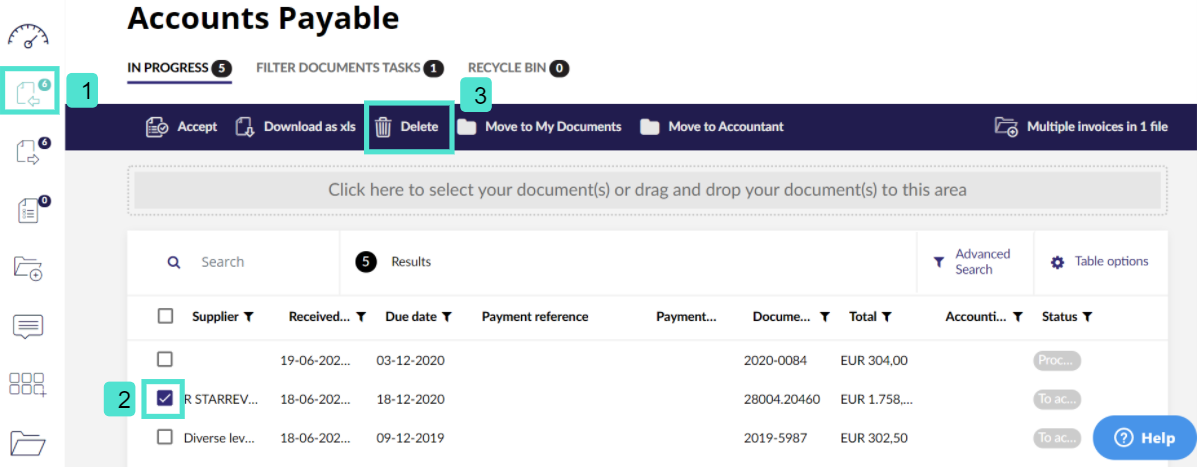The height and width of the screenshot is (467, 1200).
Task: Click the Payment reference column header
Action: pyautogui.click(x=535, y=317)
